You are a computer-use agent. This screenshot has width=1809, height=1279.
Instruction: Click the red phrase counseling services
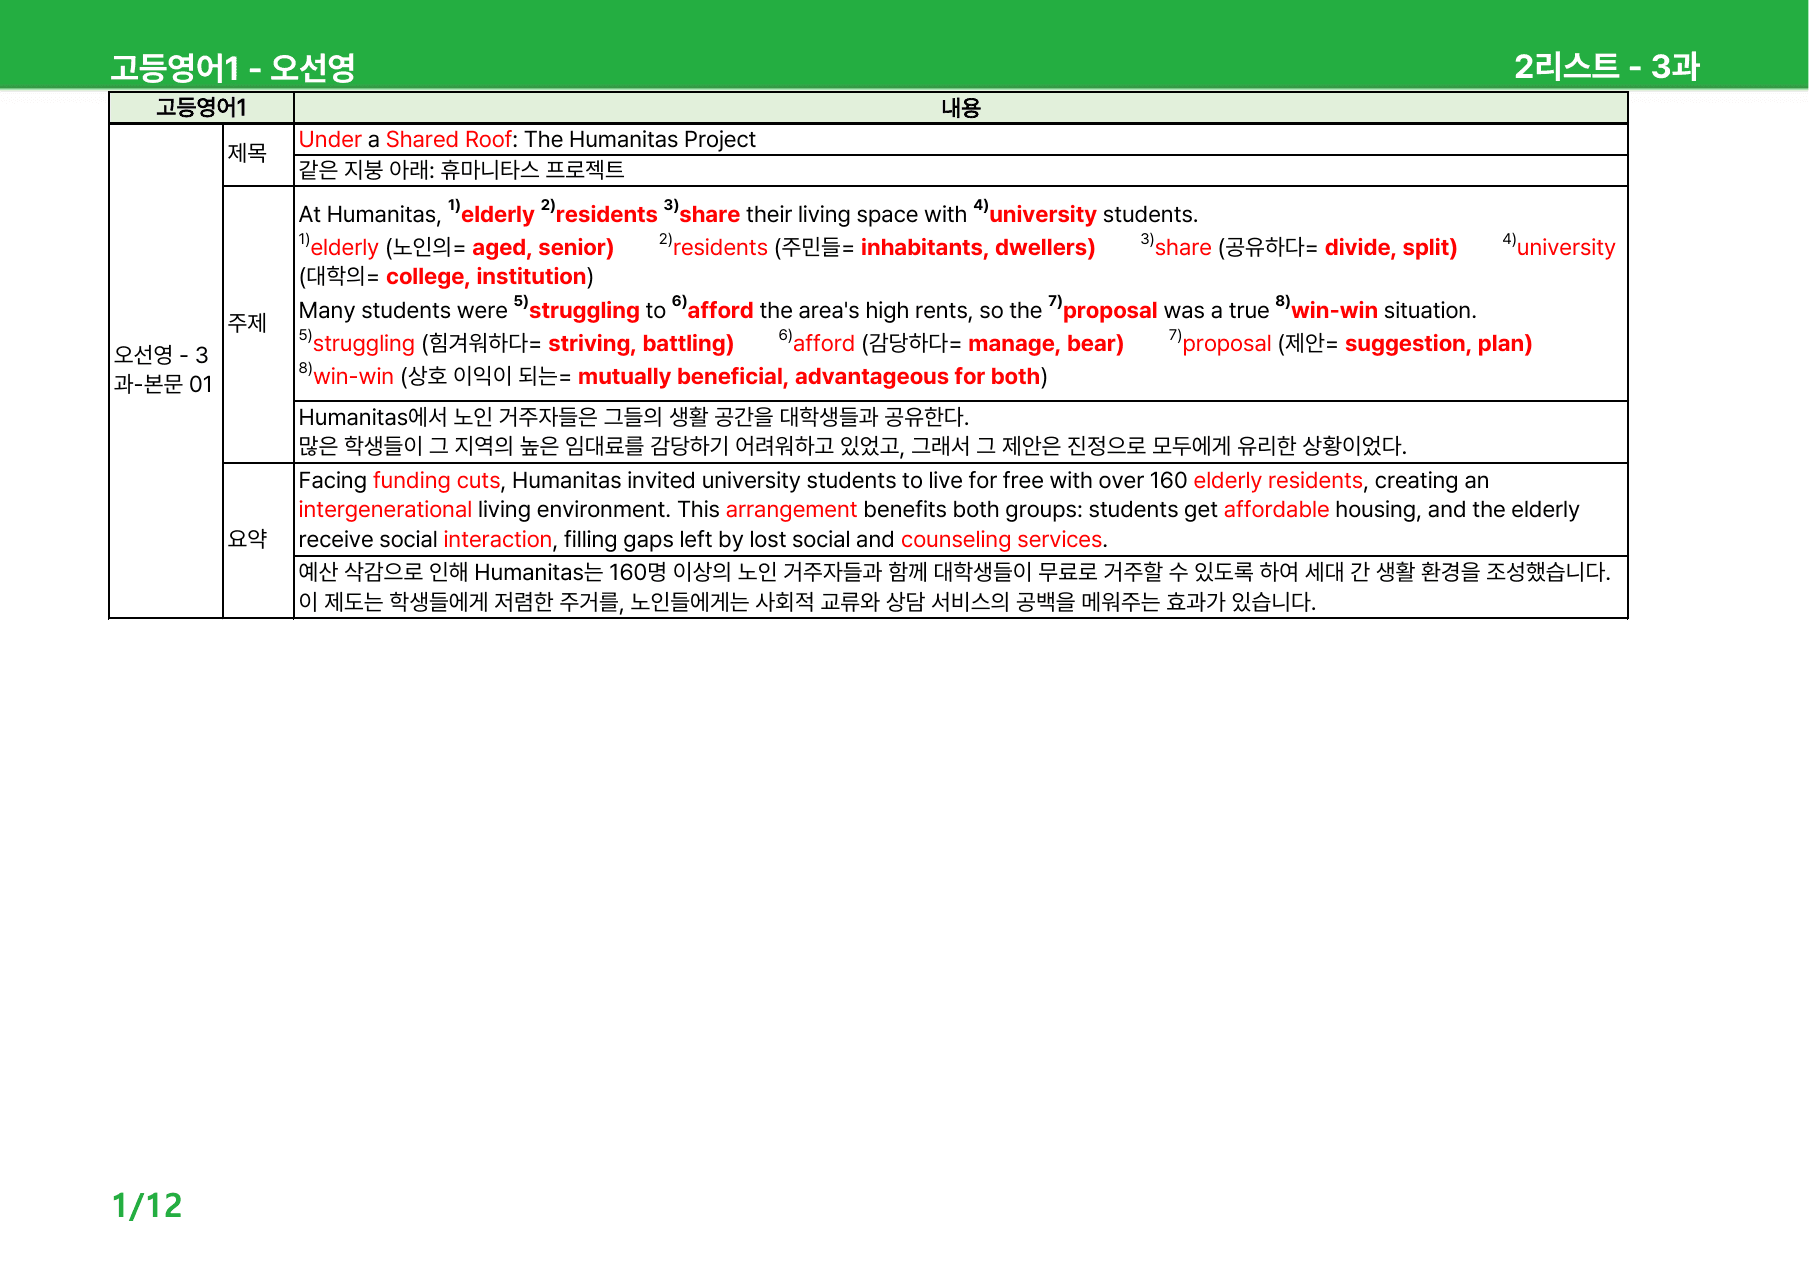[x=1001, y=539]
